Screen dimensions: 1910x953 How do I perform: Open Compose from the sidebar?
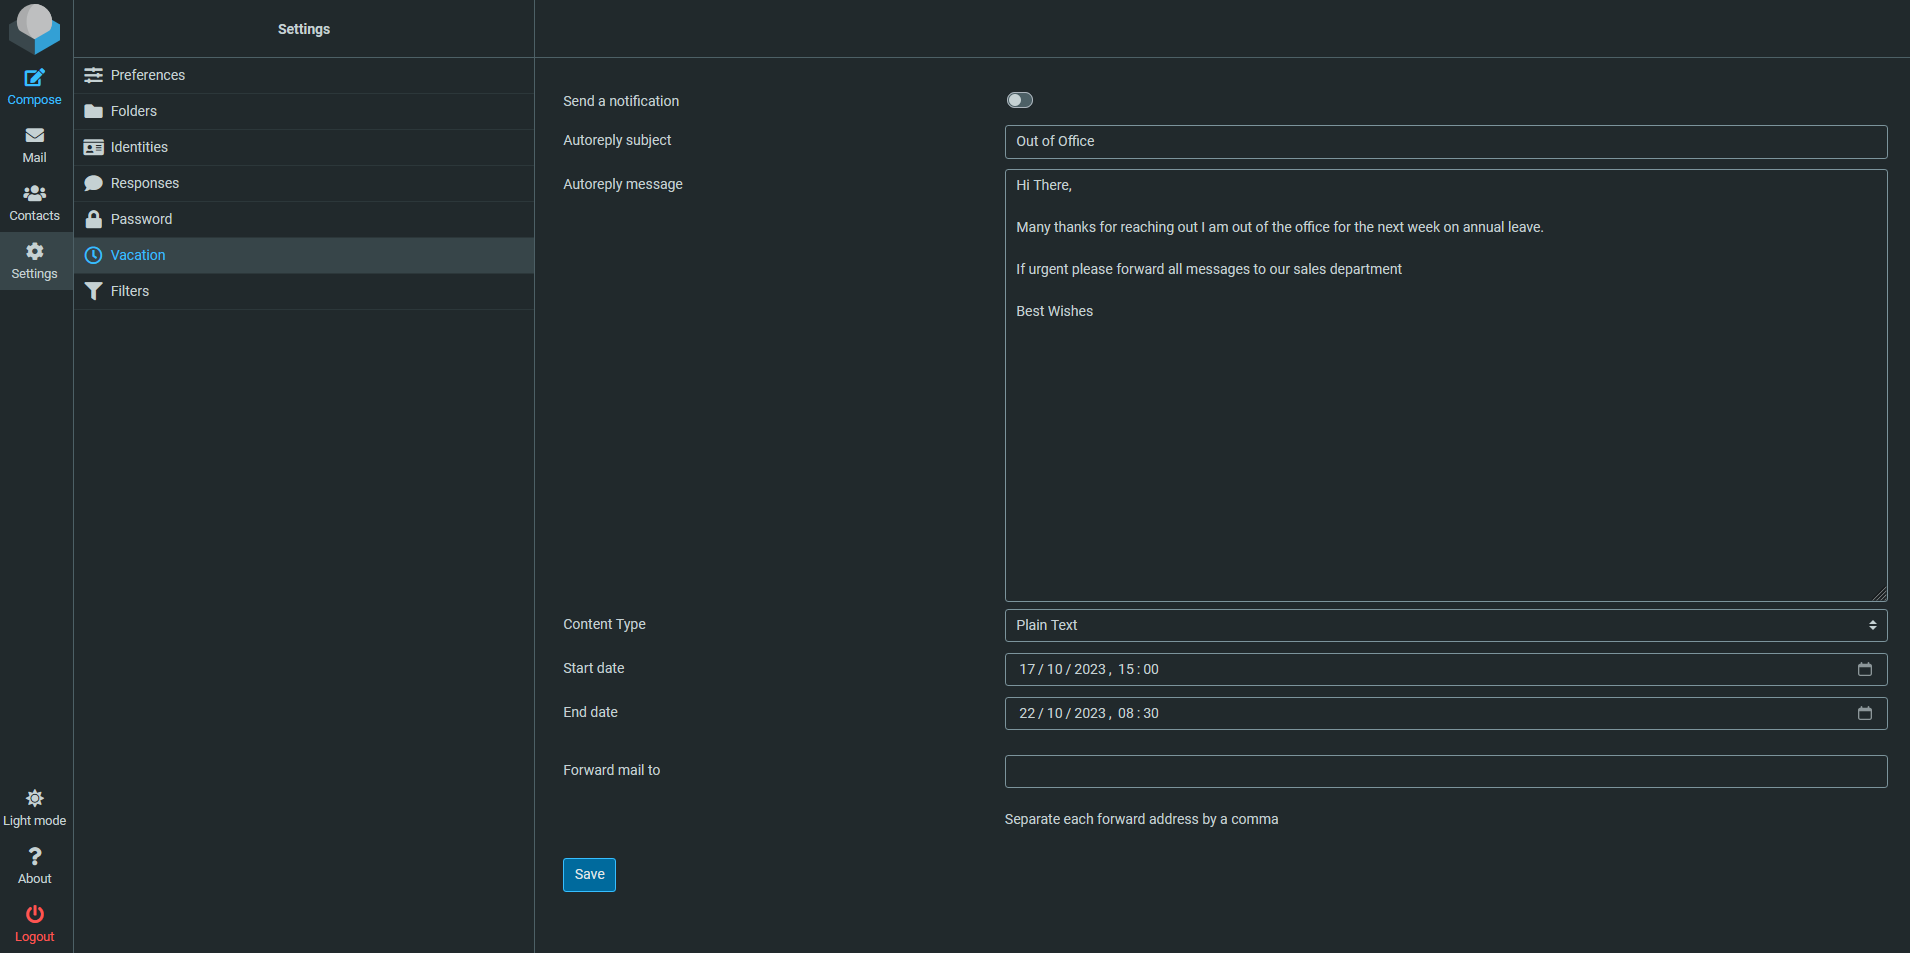click(x=34, y=87)
